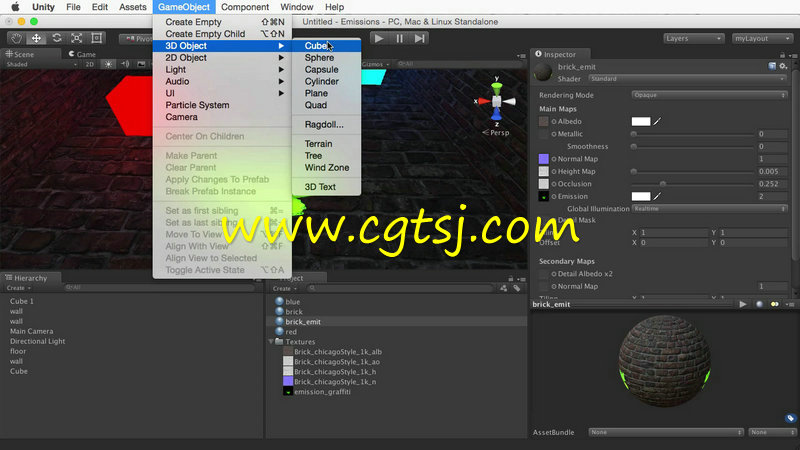Screen dimensions: 800x450
Task: Click search by label icon in Project panel
Action: coord(516,288)
